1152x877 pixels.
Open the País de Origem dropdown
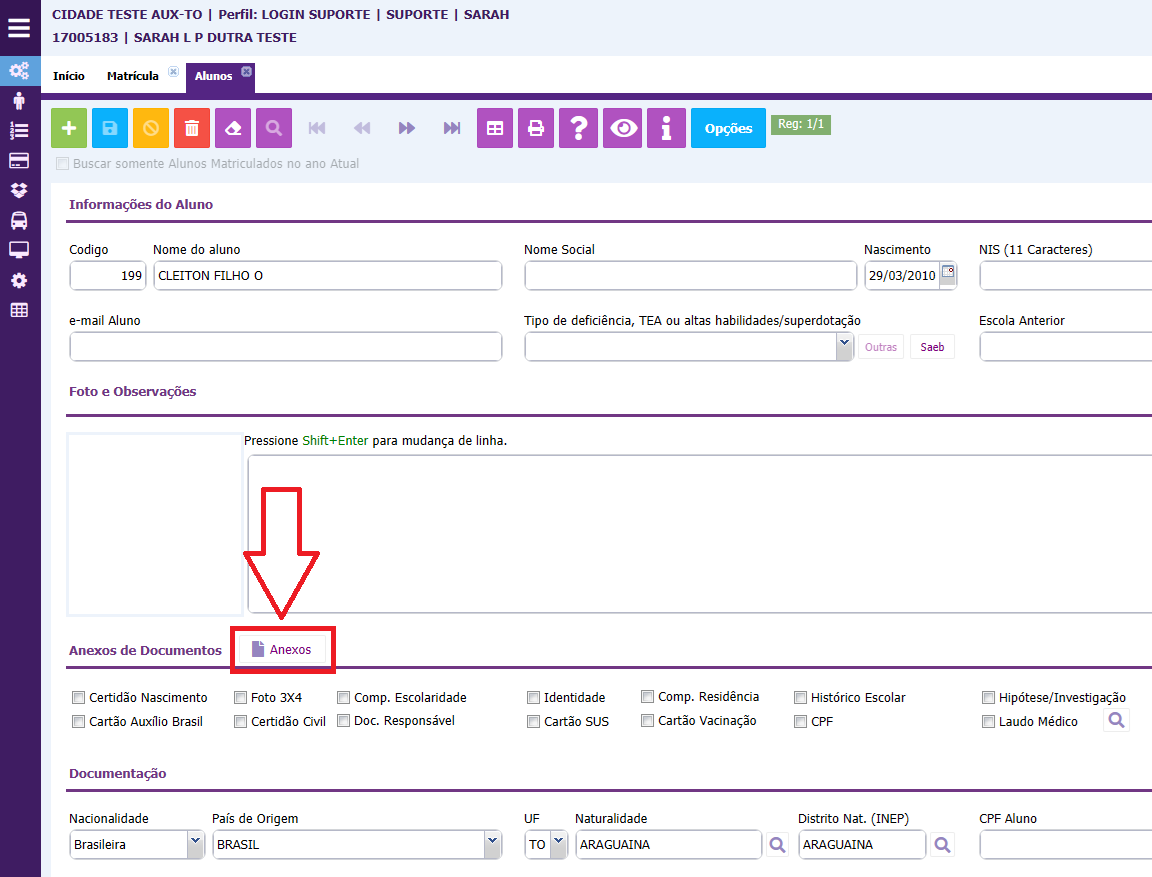click(x=491, y=844)
